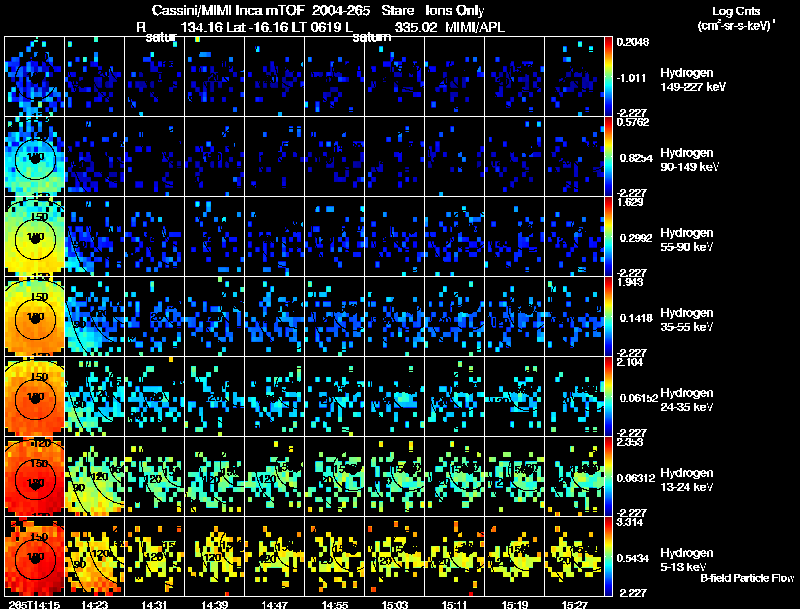The height and width of the screenshot is (609, 800).
Task: Click the colorbar value "-1.011"
Action: coord(632,78)
